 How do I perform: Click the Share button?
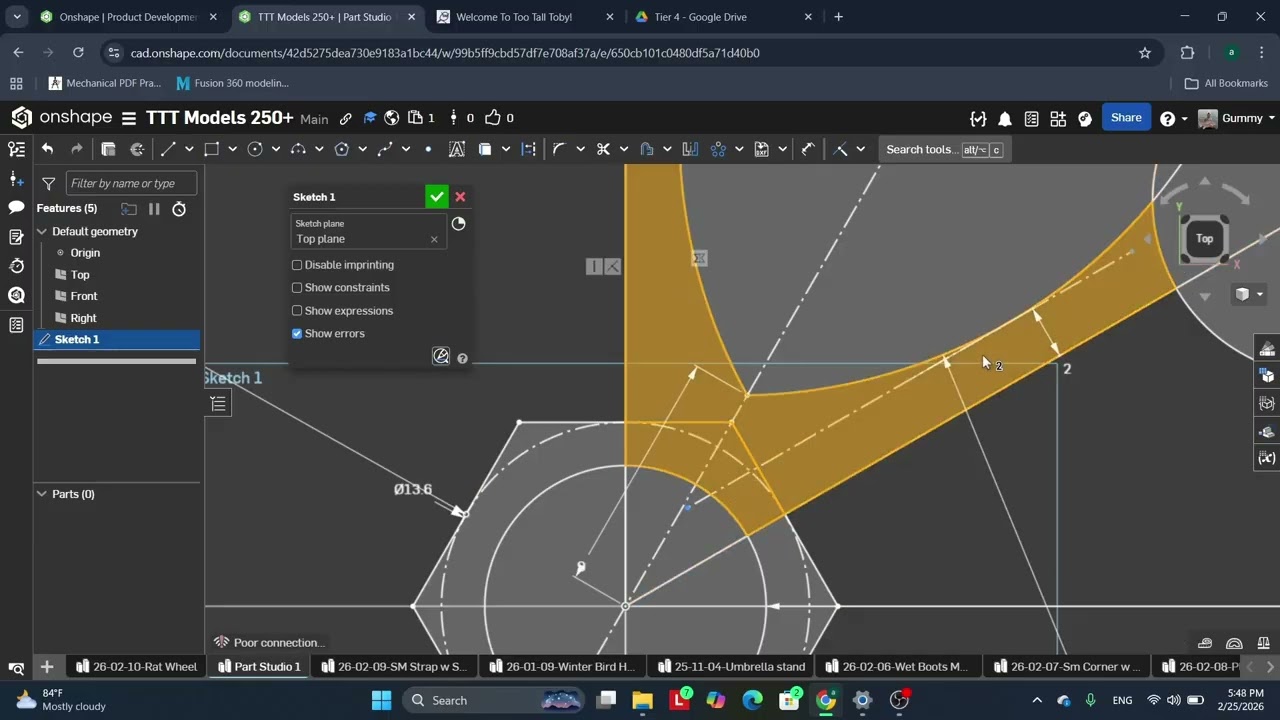click(x=1126, y=118)
